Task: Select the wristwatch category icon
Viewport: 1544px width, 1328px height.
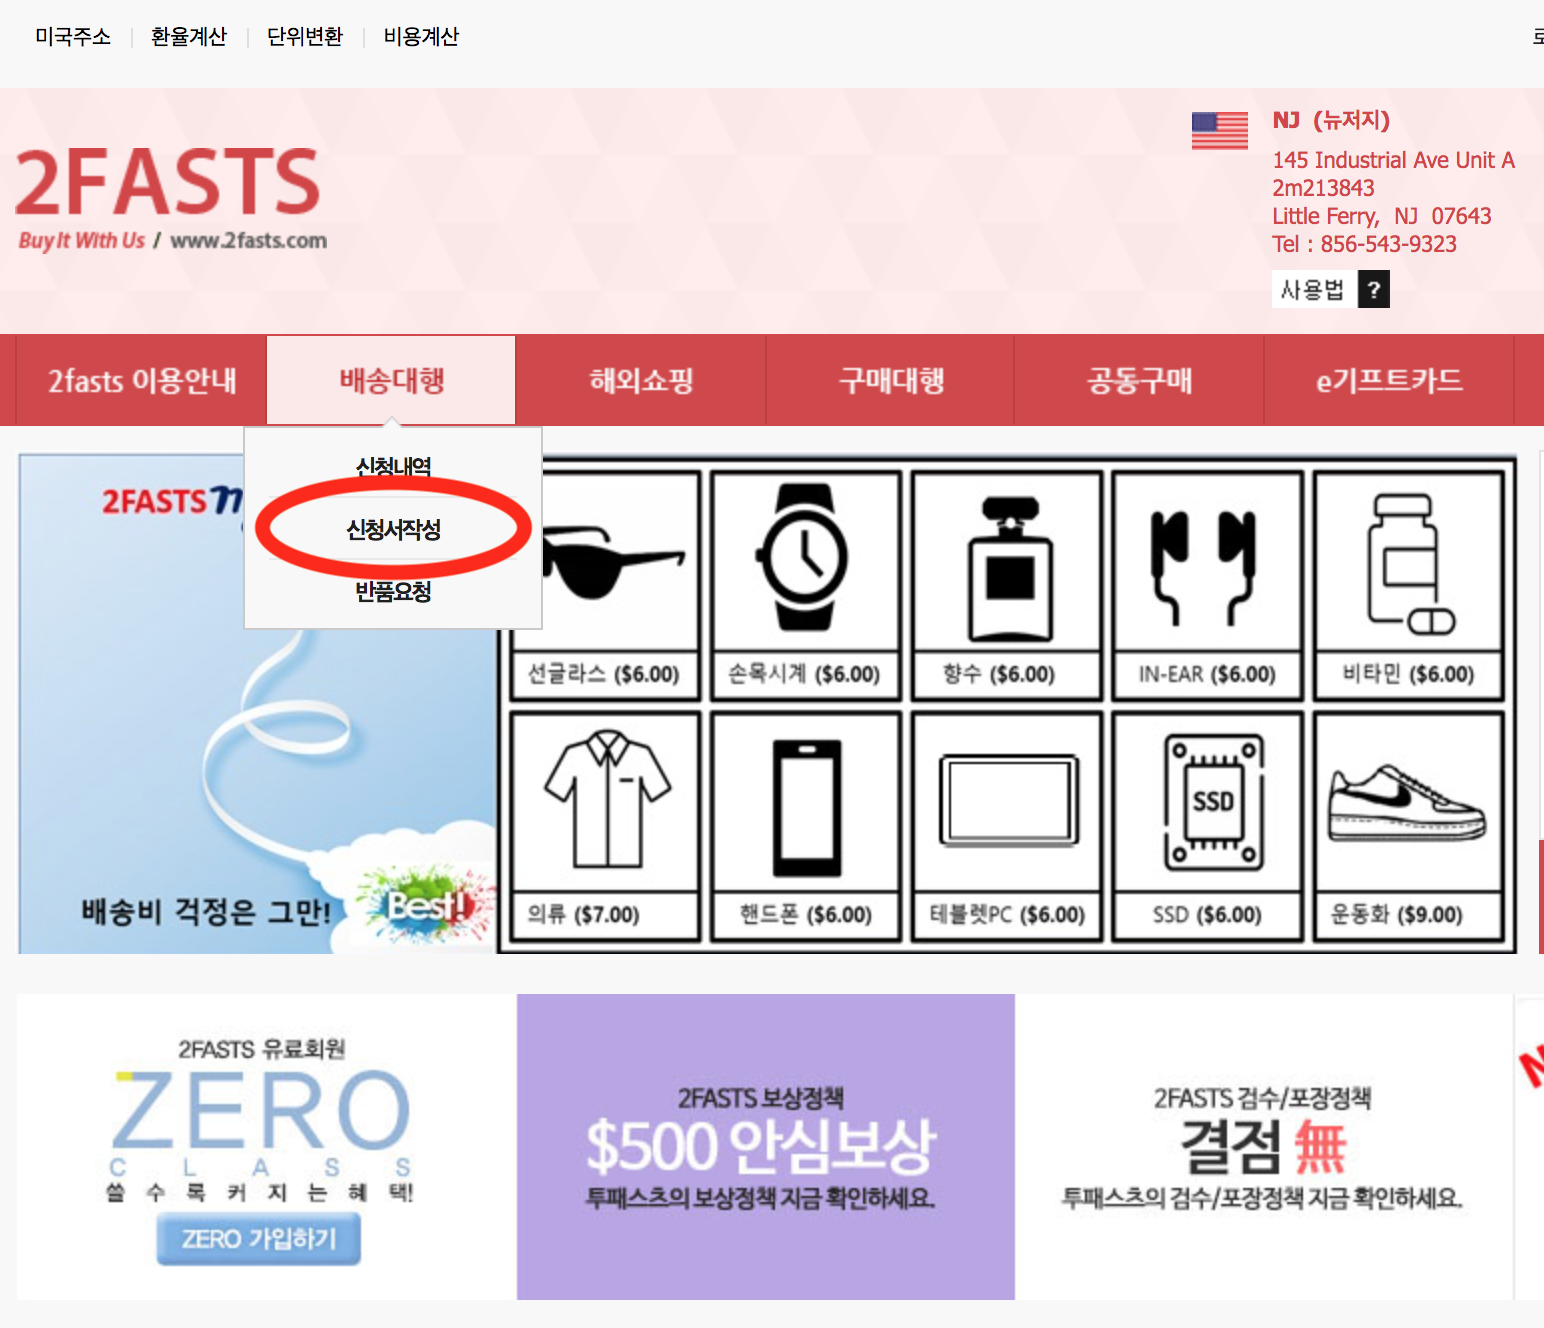Action: 803,557
